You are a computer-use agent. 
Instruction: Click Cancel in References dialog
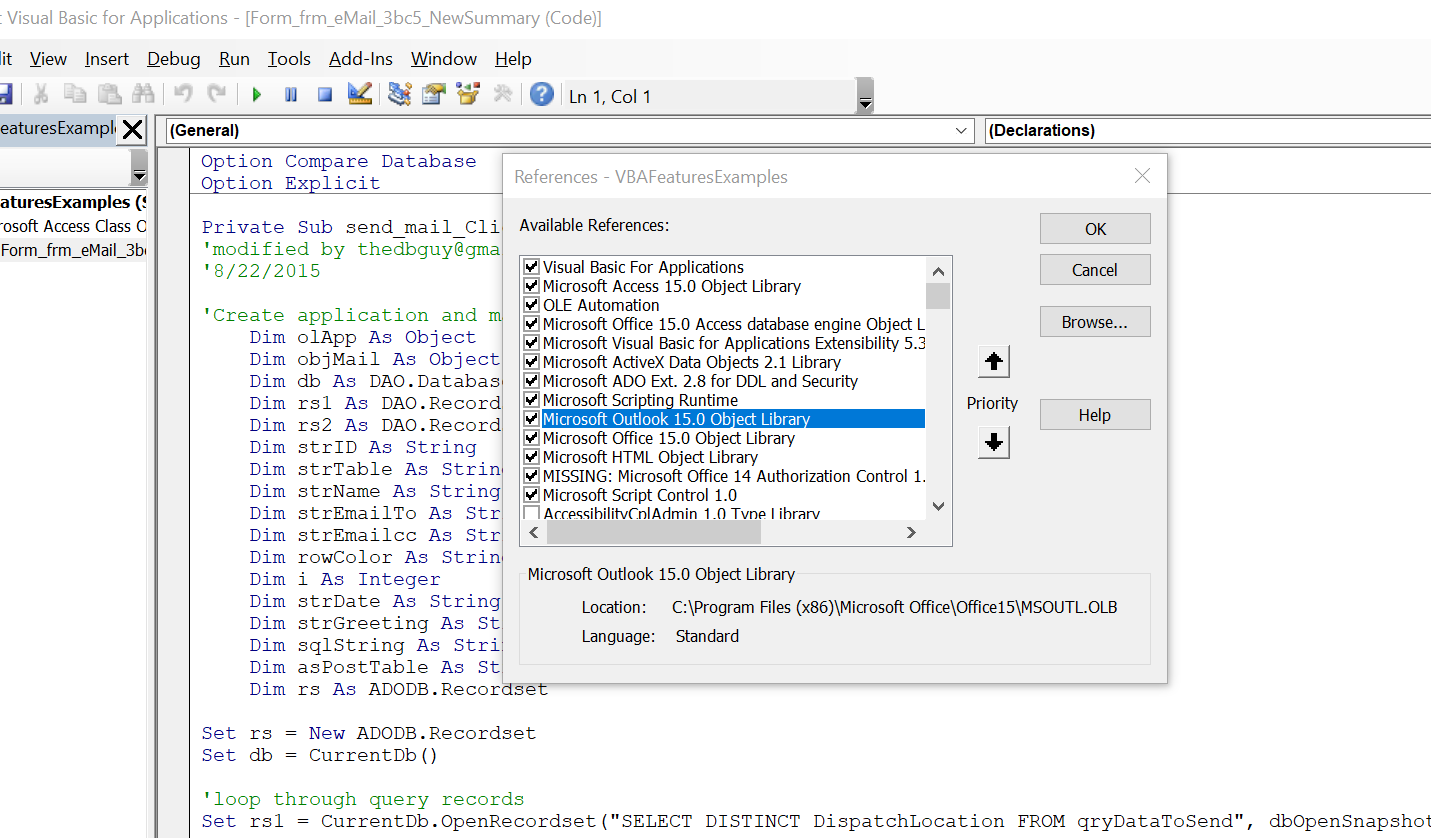1095,270
